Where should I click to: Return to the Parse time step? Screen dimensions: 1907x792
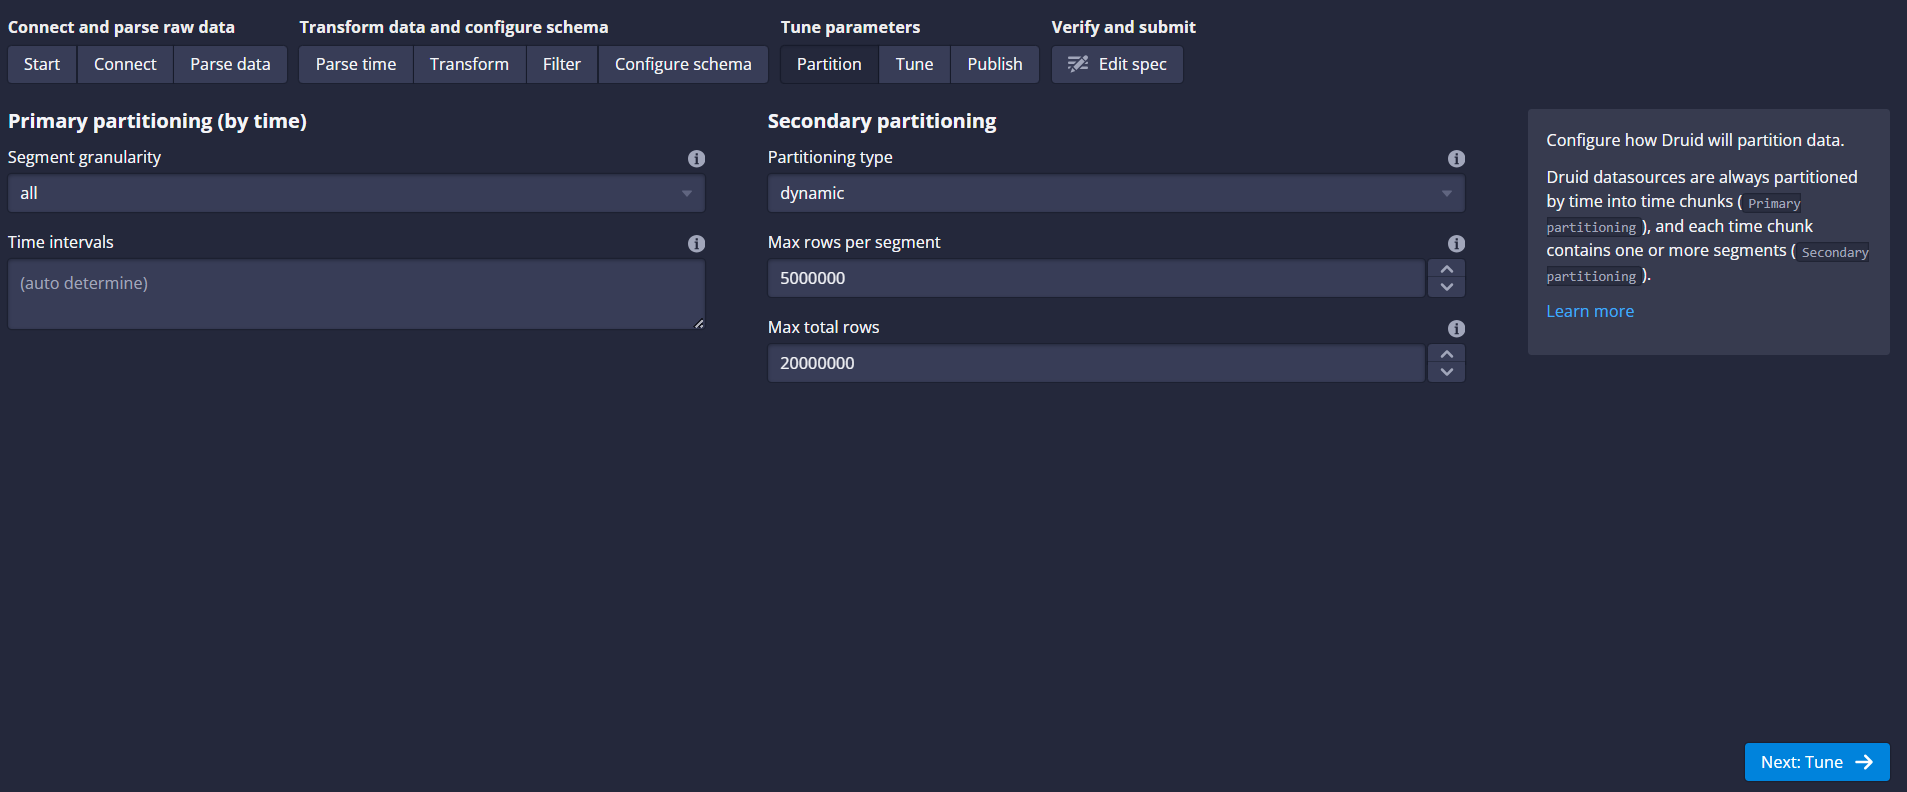point(356,64)
